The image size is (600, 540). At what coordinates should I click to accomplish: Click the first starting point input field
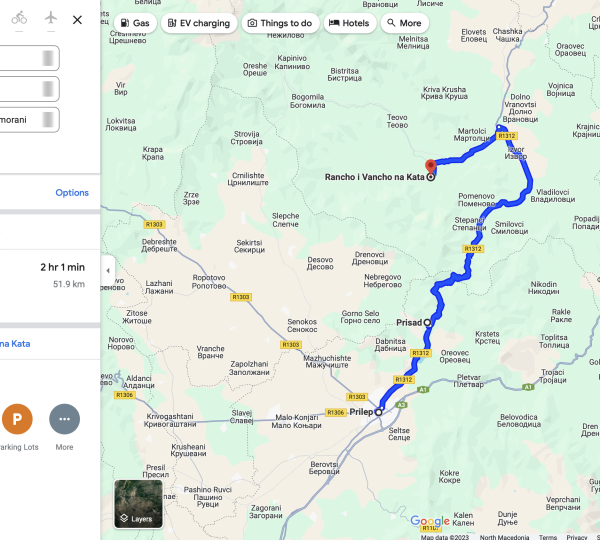(x=29, y=58)
